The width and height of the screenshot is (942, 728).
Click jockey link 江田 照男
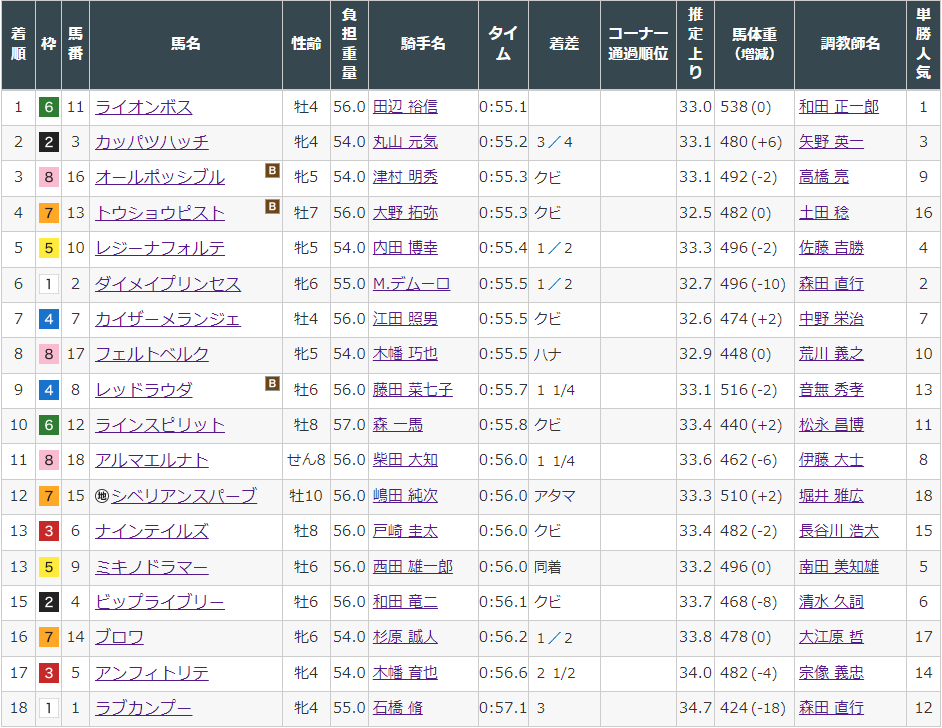pos(405,319)
